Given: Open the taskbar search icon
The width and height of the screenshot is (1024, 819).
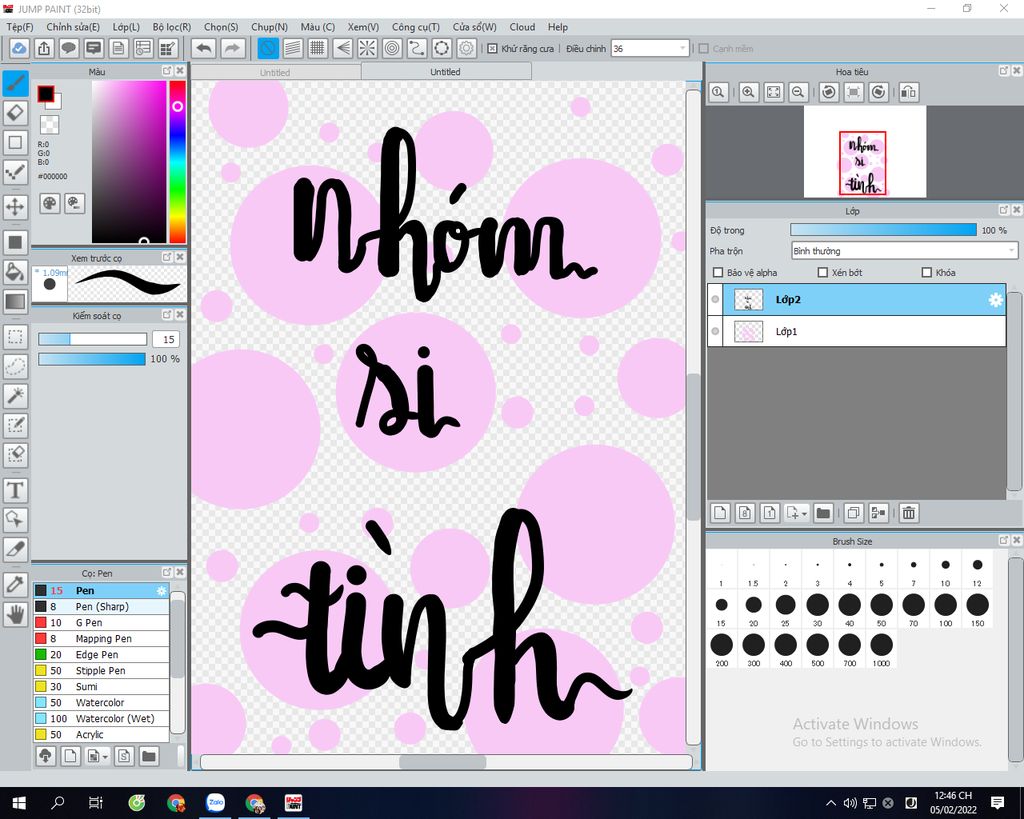Looking at the screenshot, I should click(x=57, y=803).
